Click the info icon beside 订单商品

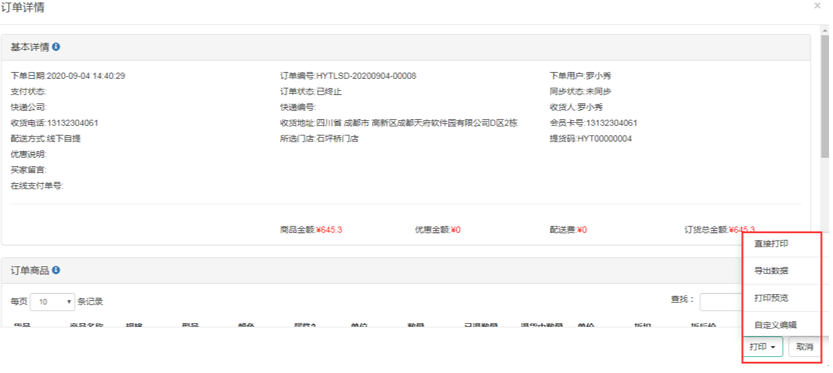[56, 270]
